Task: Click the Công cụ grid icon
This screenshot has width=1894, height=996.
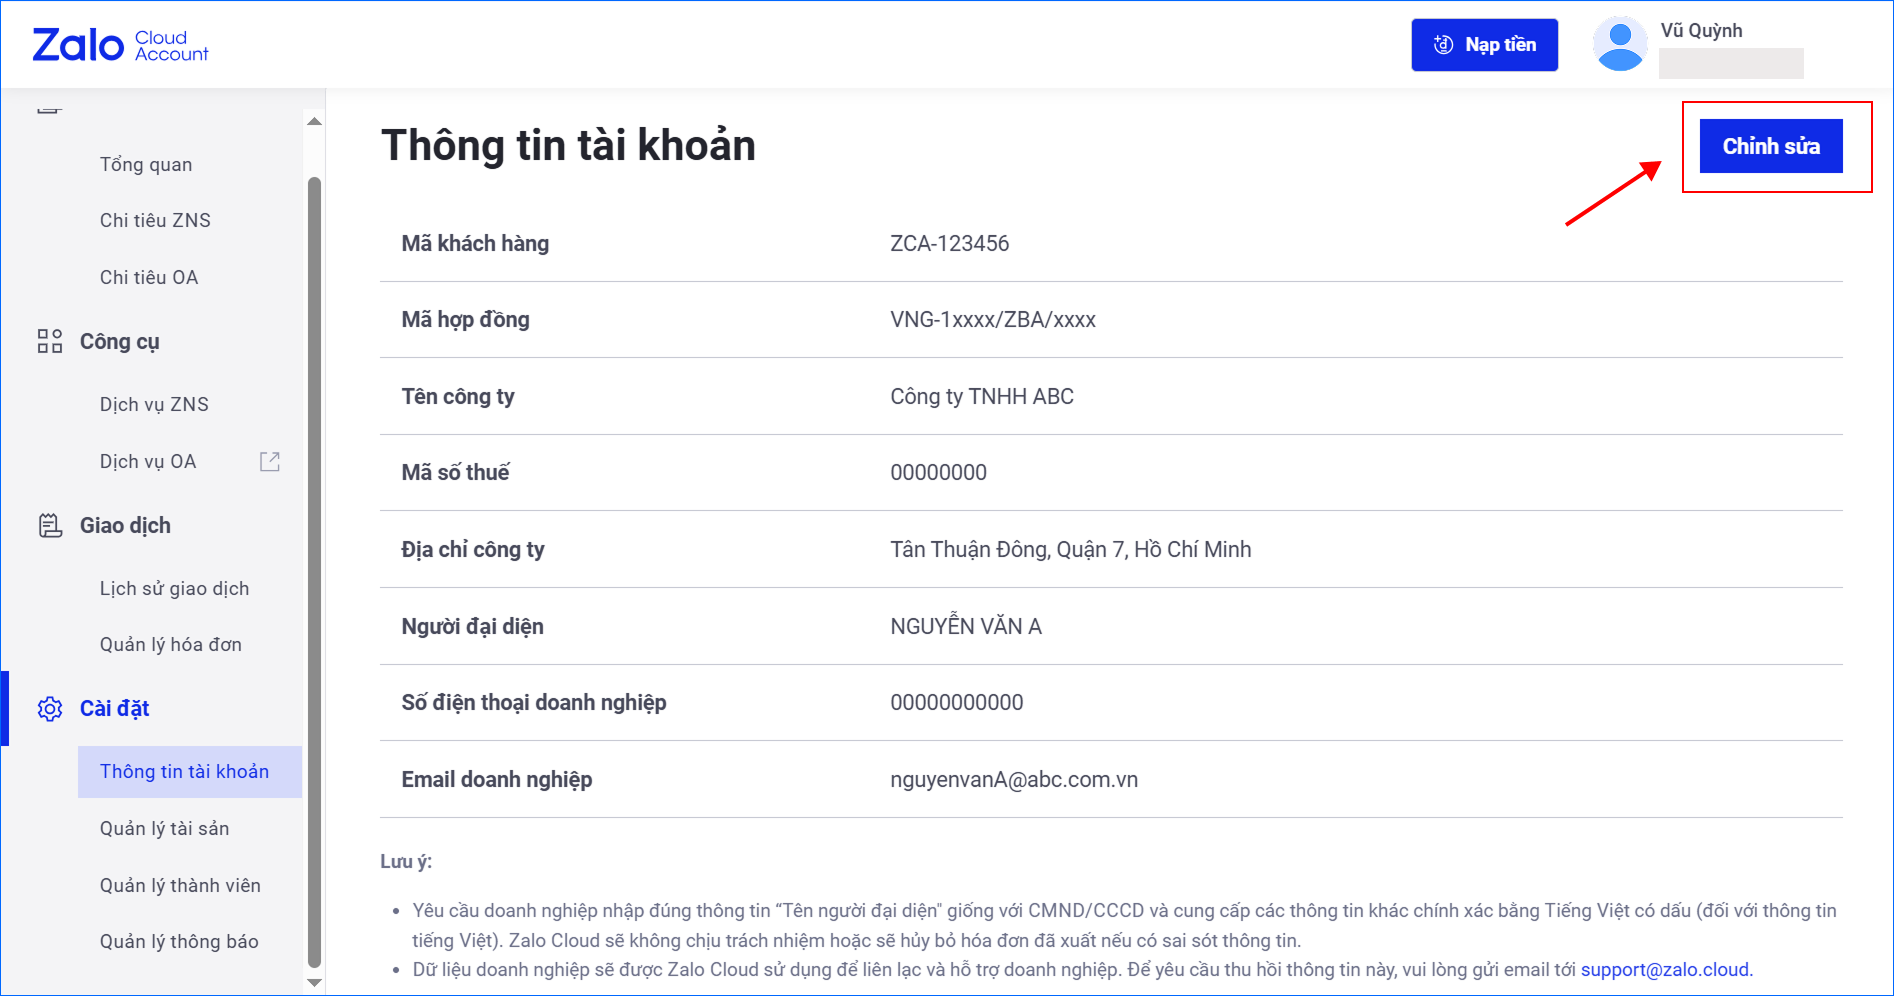Action: [50, 341]
